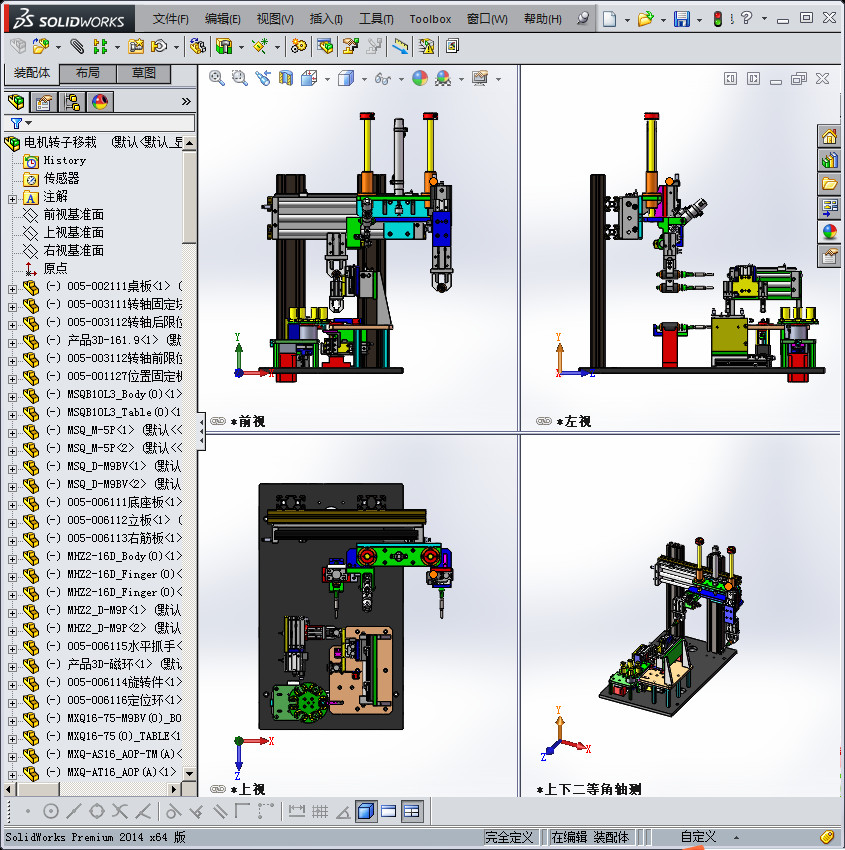This screenshot has height=850, width=845.
Task: Start a New Motion Study
Action: point(298,47)
